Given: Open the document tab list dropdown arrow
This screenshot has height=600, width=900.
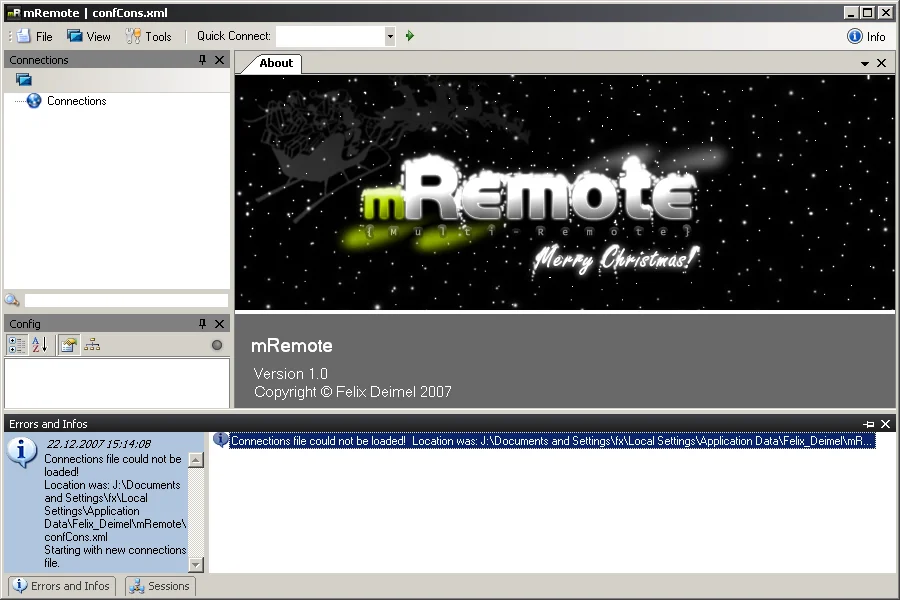Looking at the screenshot, I should click(x=864, y=64).
